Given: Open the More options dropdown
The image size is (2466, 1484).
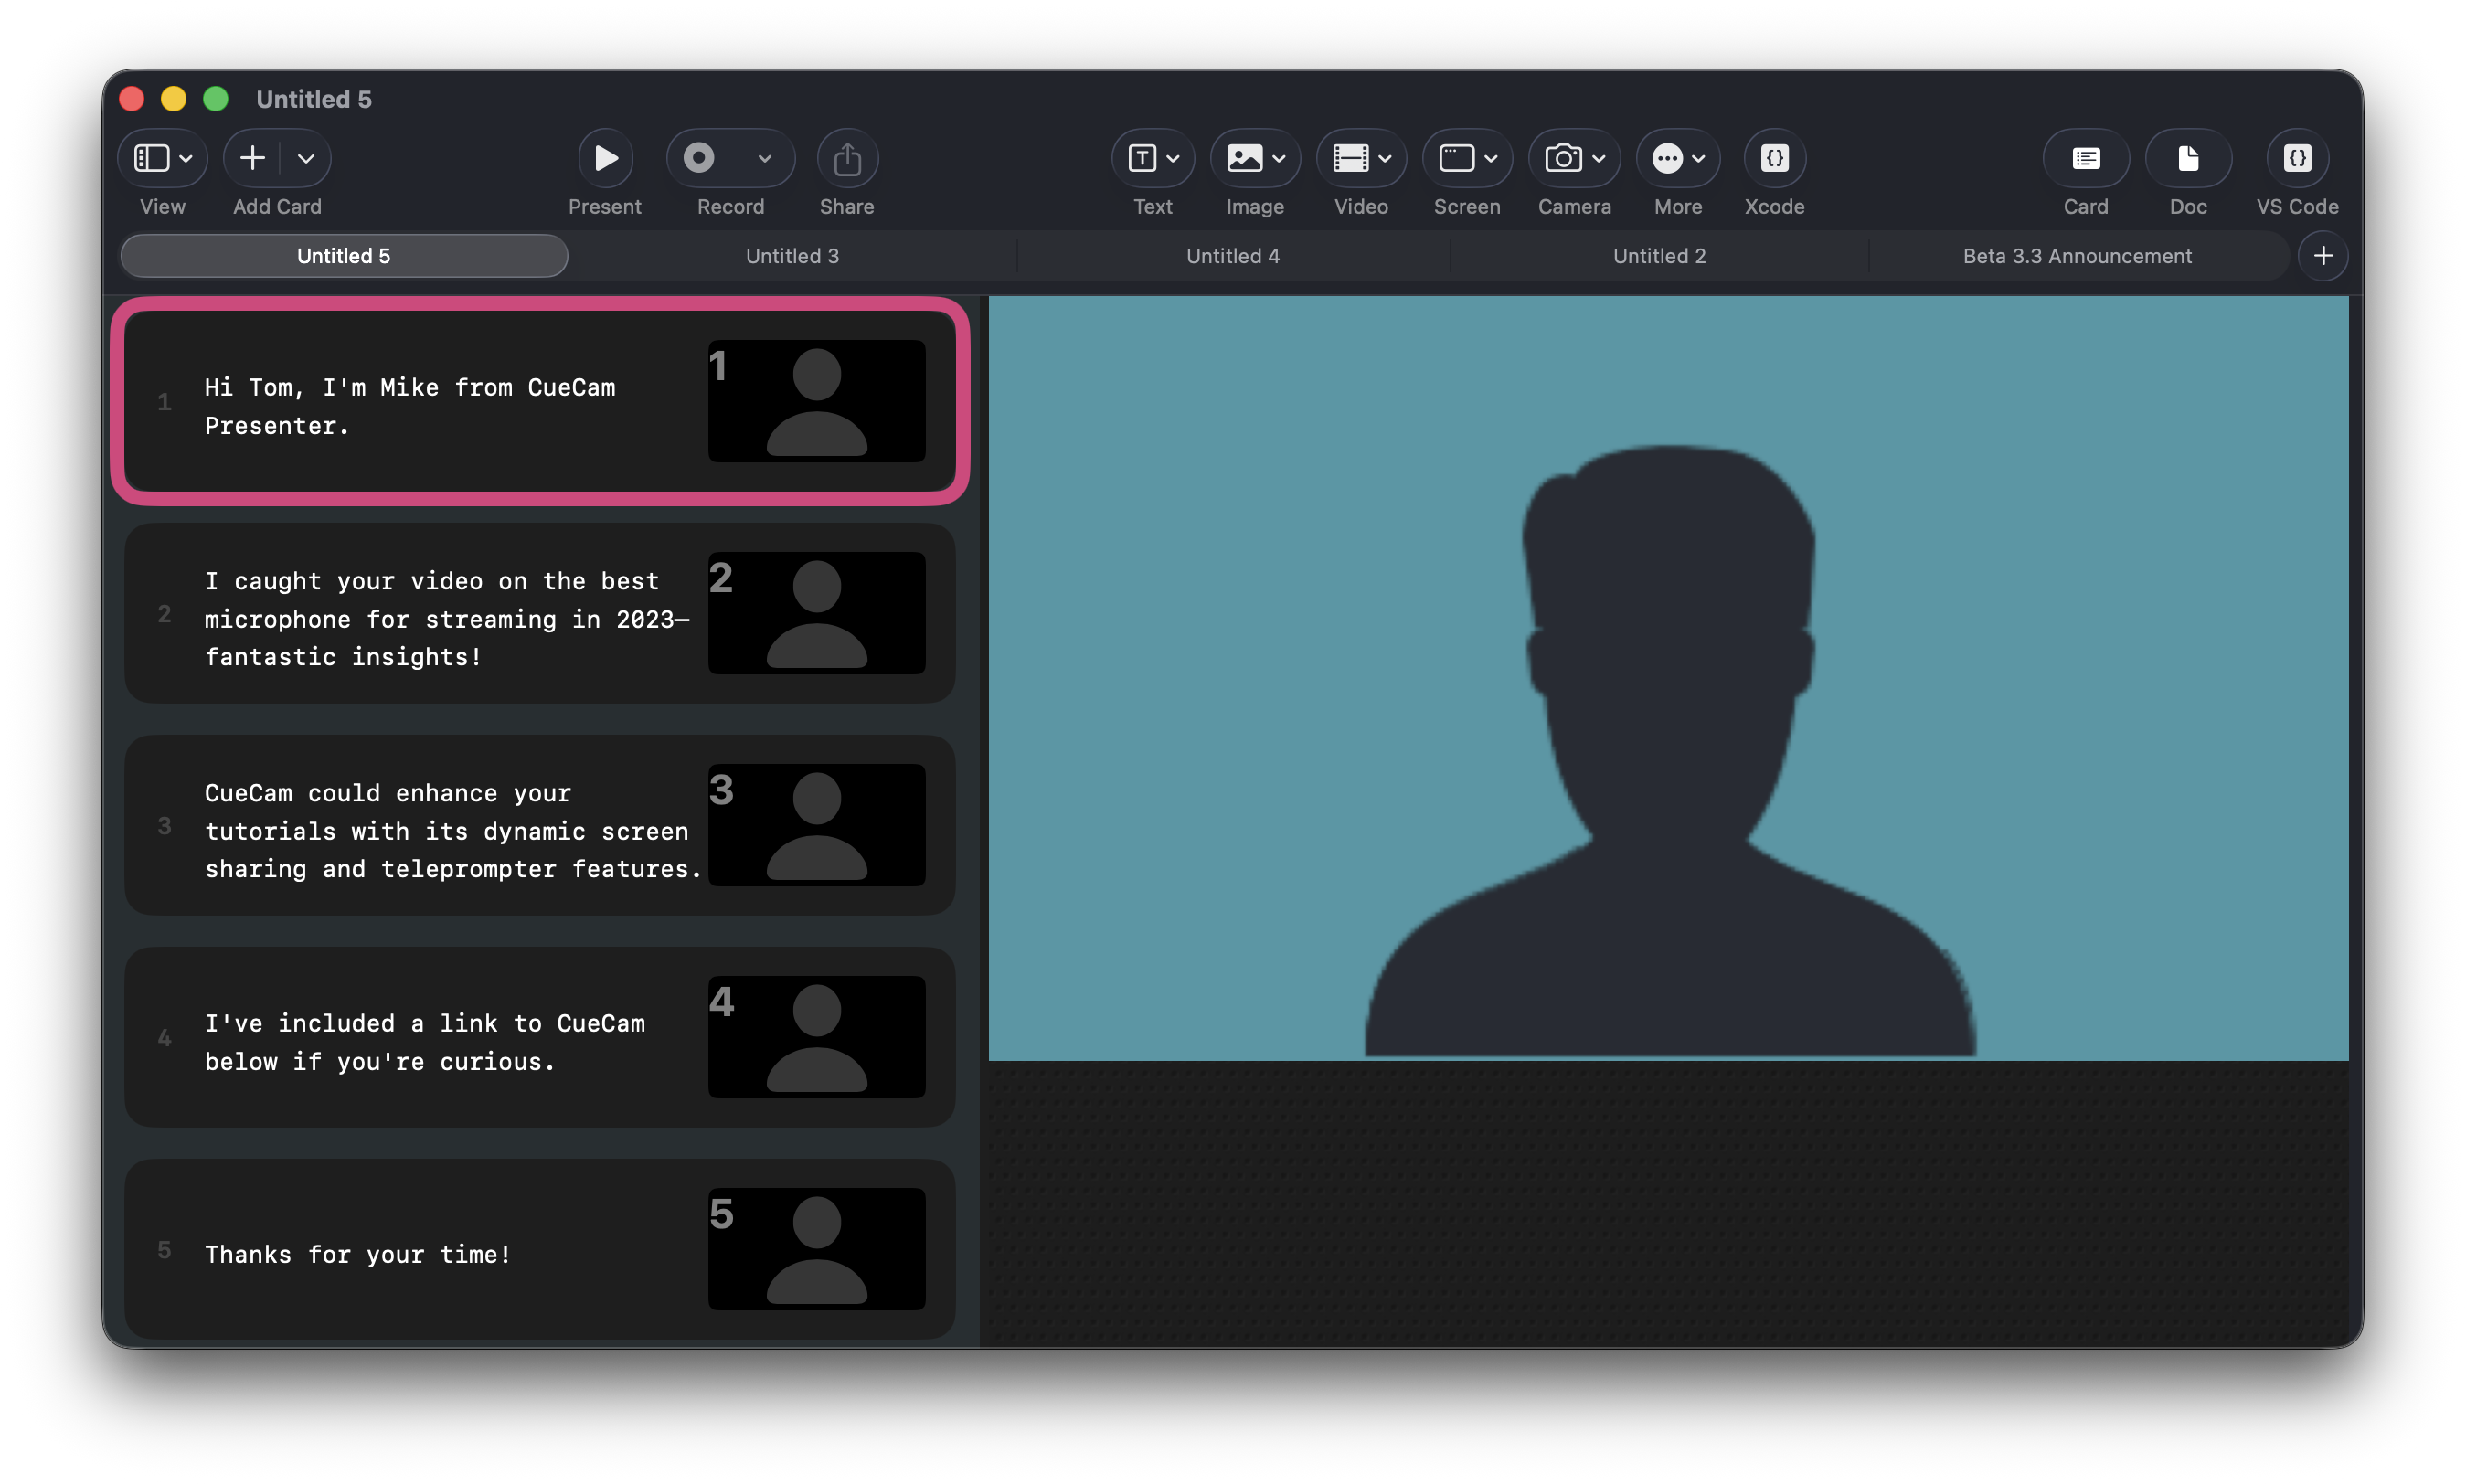Looking at the screenshot, I should tap(1697, 158).
